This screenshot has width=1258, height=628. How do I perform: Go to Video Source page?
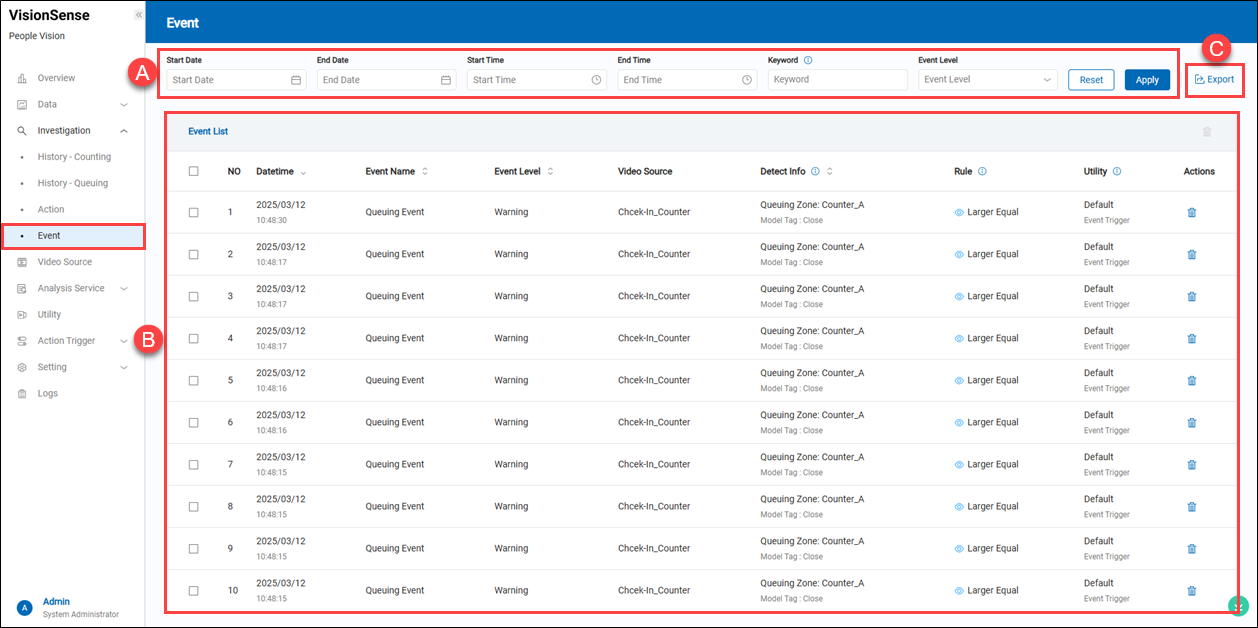(65, 262)
